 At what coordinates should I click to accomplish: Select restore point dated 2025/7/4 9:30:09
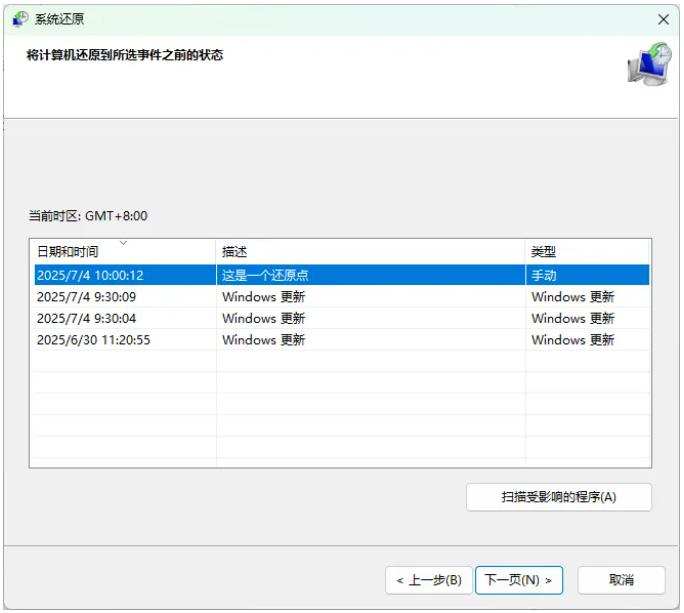86,297
